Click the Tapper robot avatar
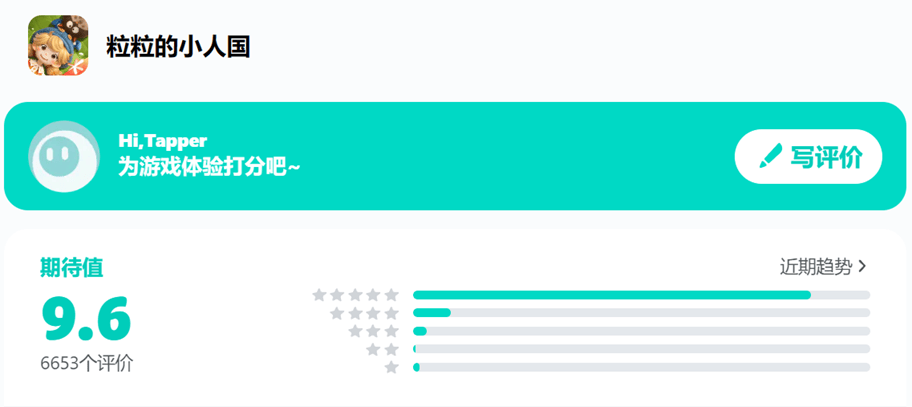 [64, 156]
